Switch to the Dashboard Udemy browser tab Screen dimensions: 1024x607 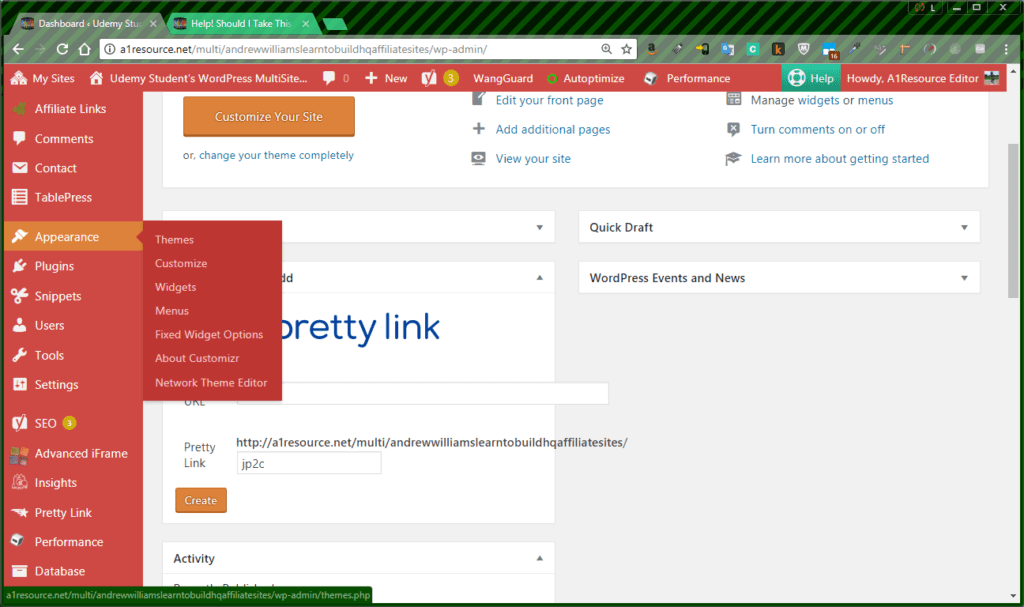88,23
